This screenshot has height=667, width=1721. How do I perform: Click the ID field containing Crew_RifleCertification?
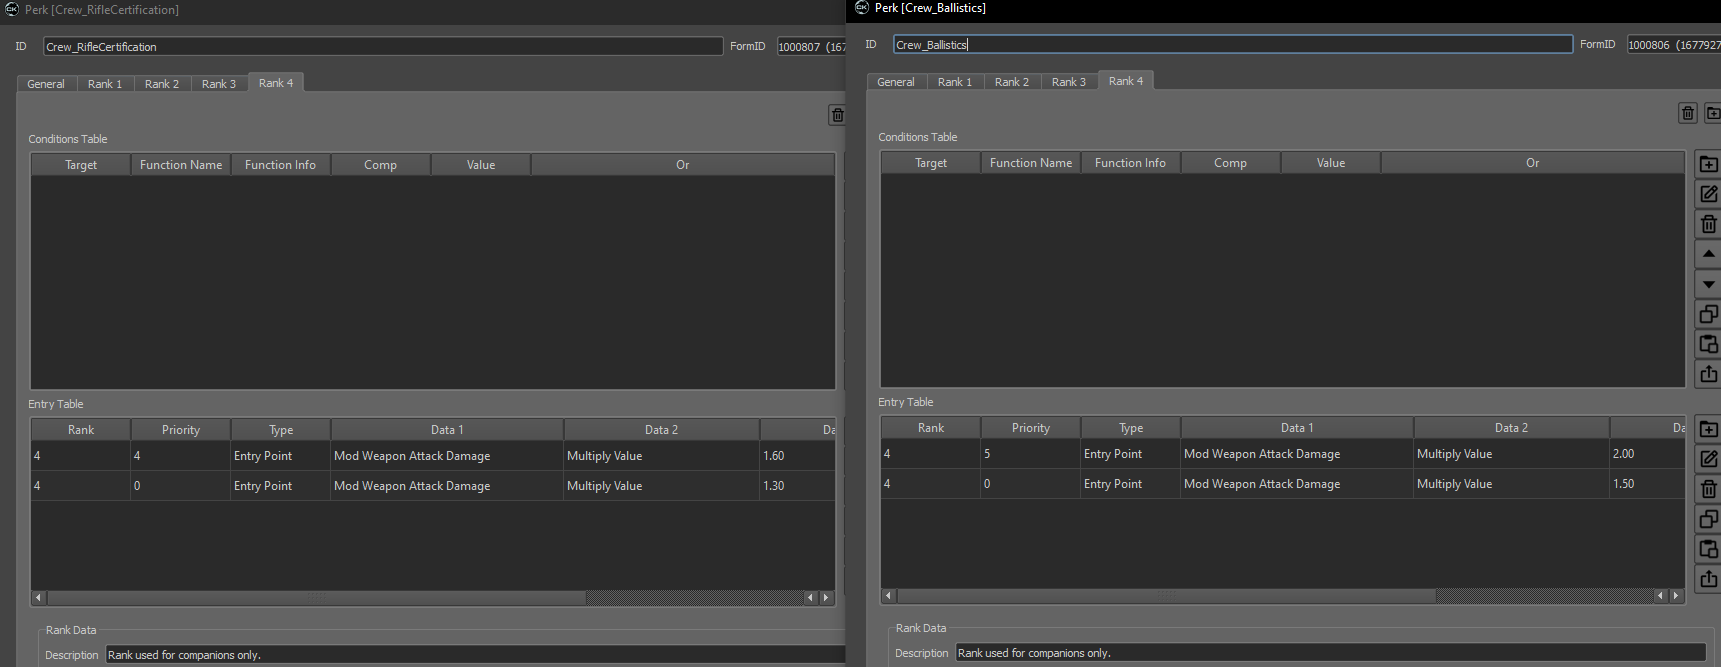[383, 47]
